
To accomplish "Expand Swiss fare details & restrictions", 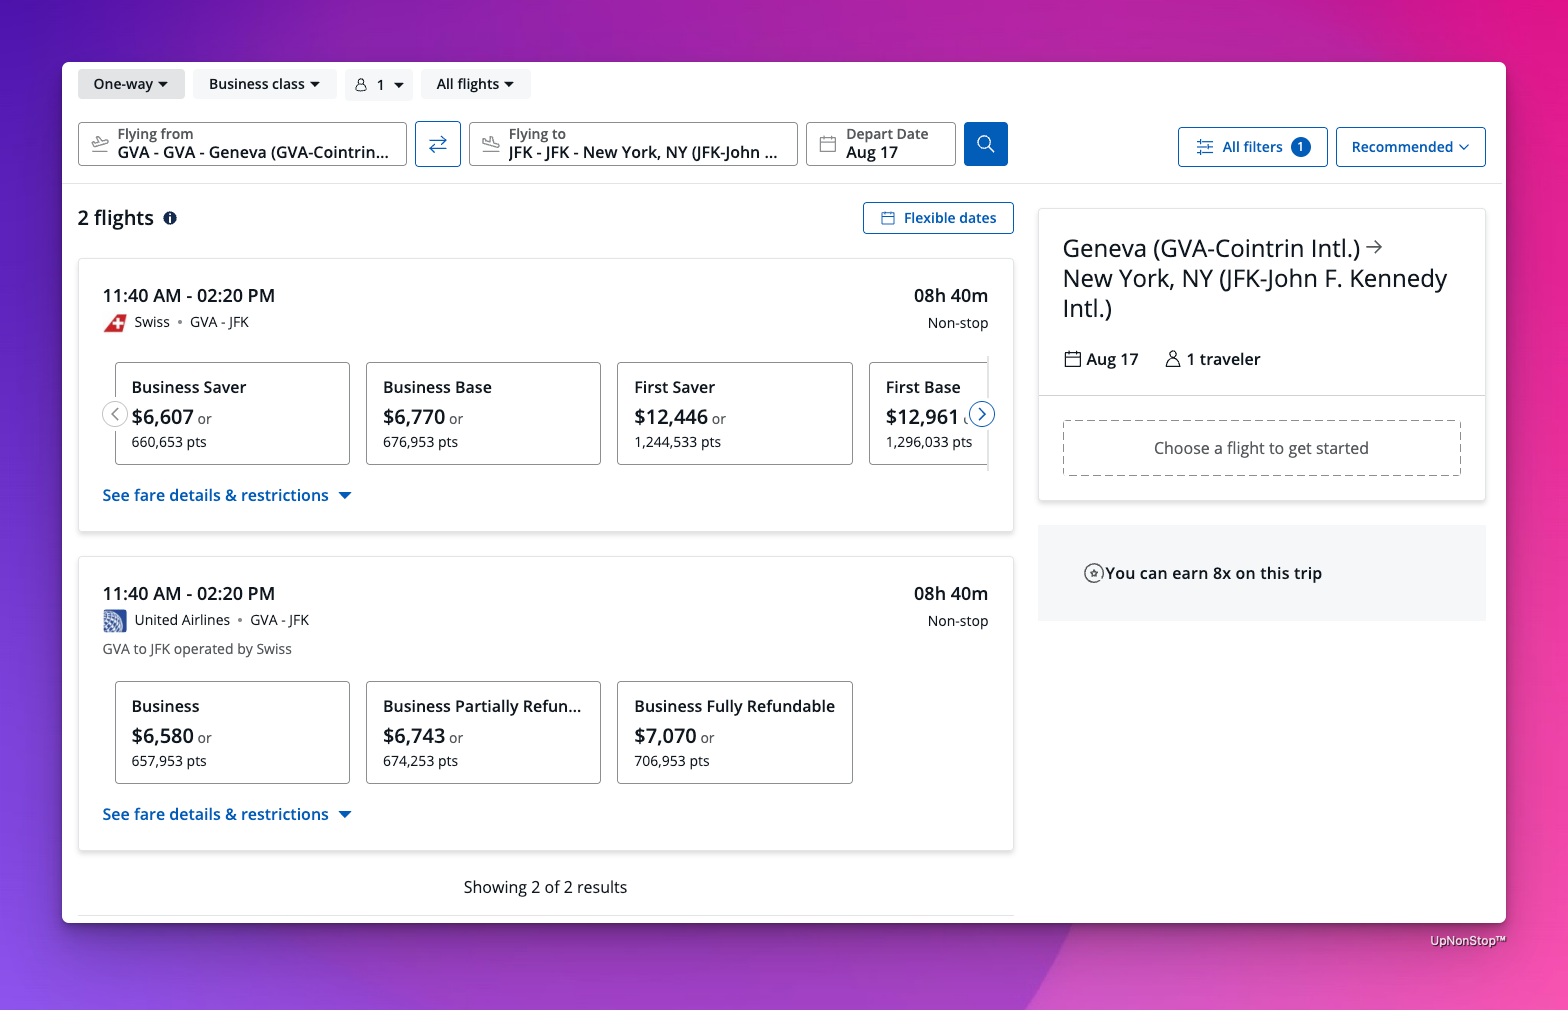I will click(x=227, y=495).
